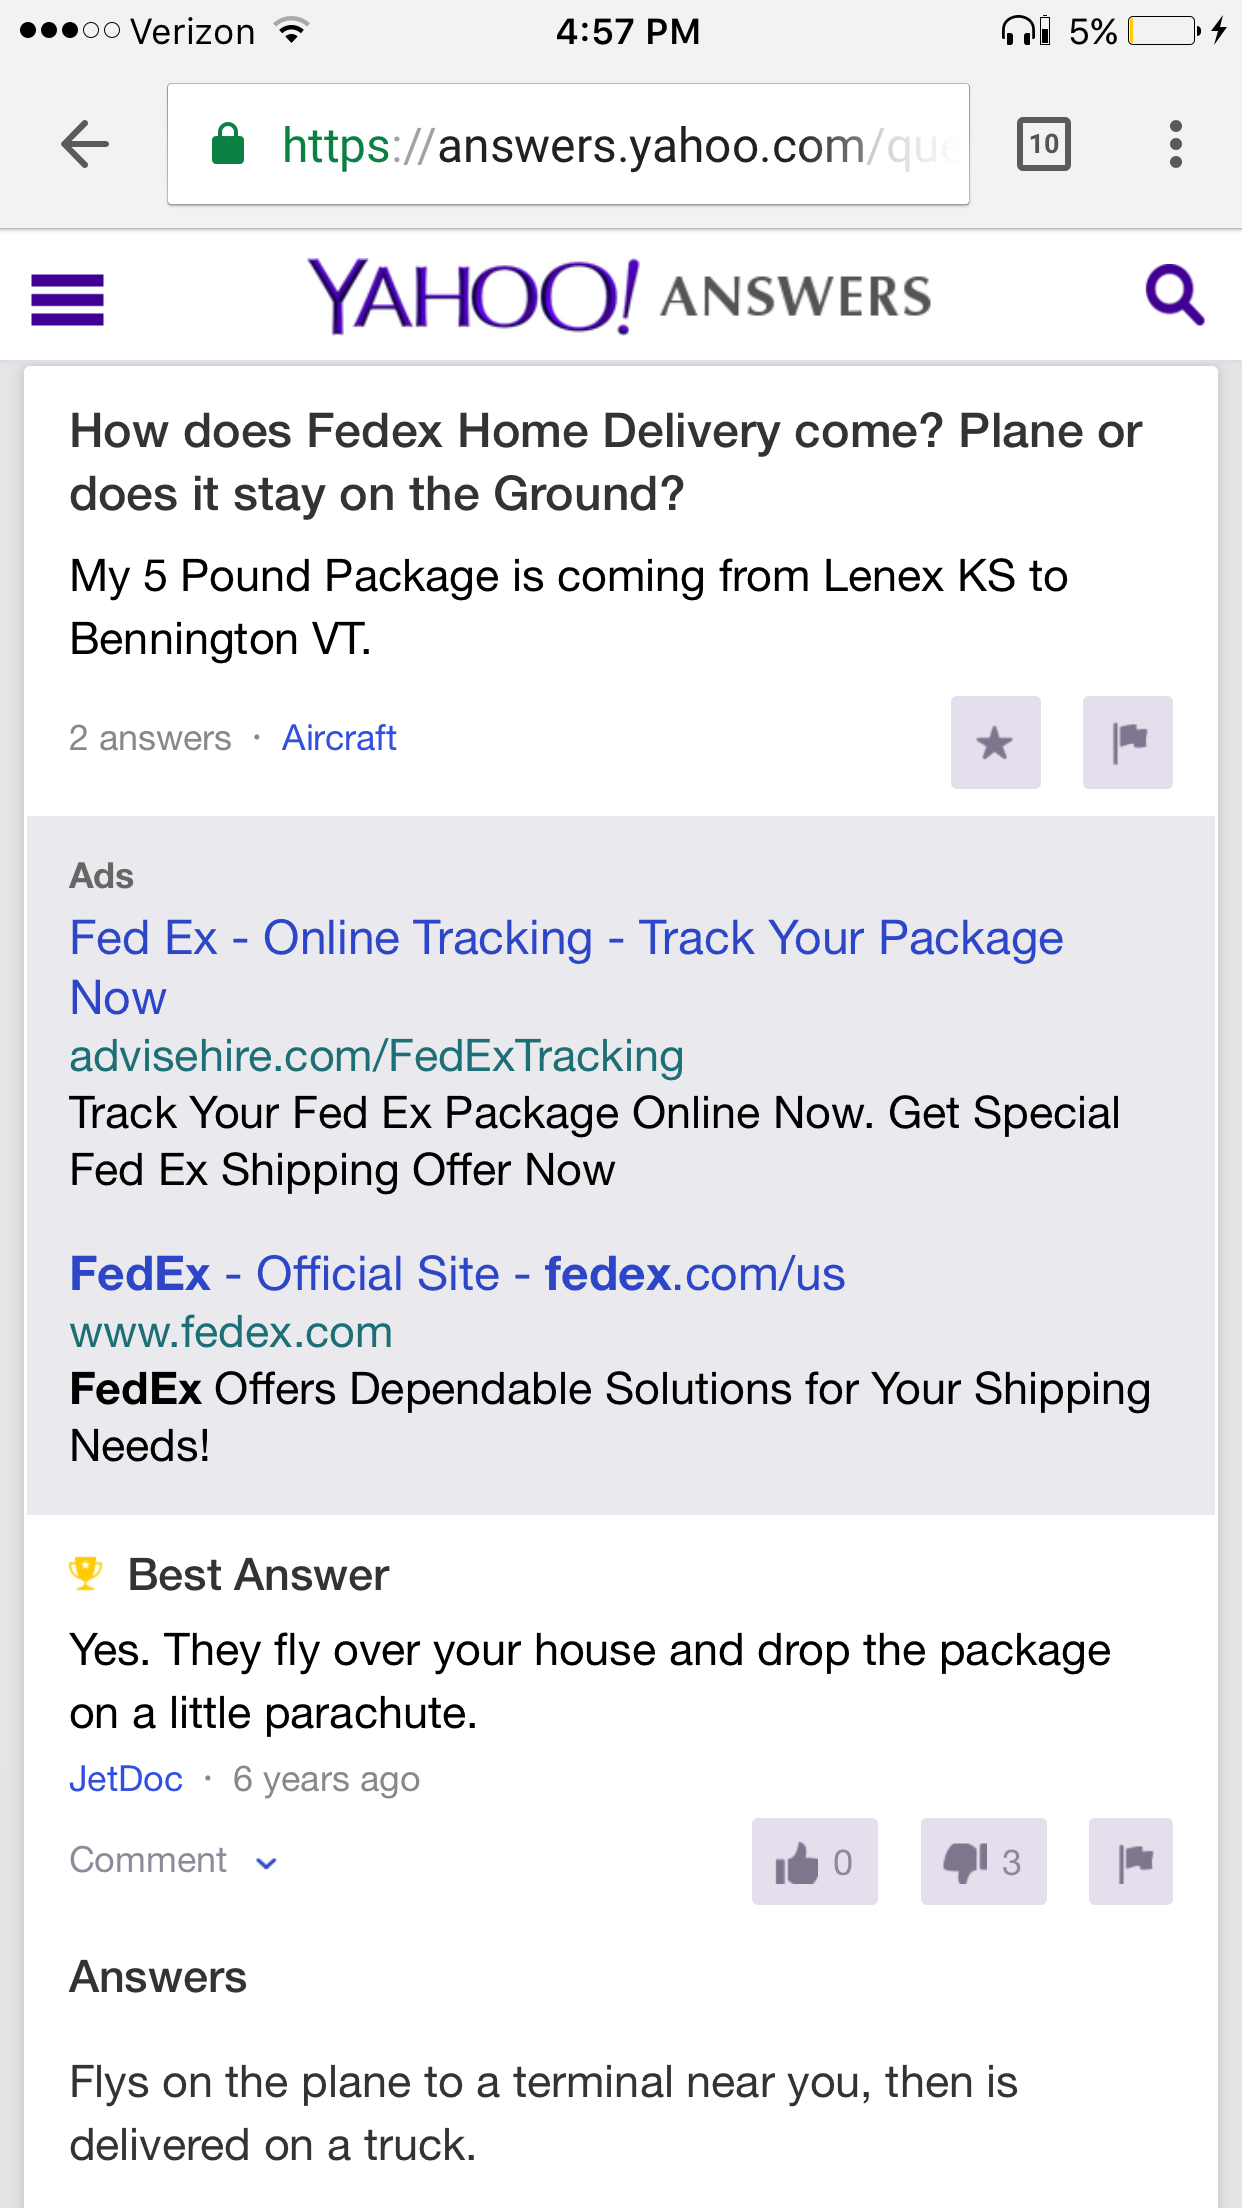The width and height of the screenshot is (1242, 2208).
Task: Star this question as a favorite
Action: [995, 743]
